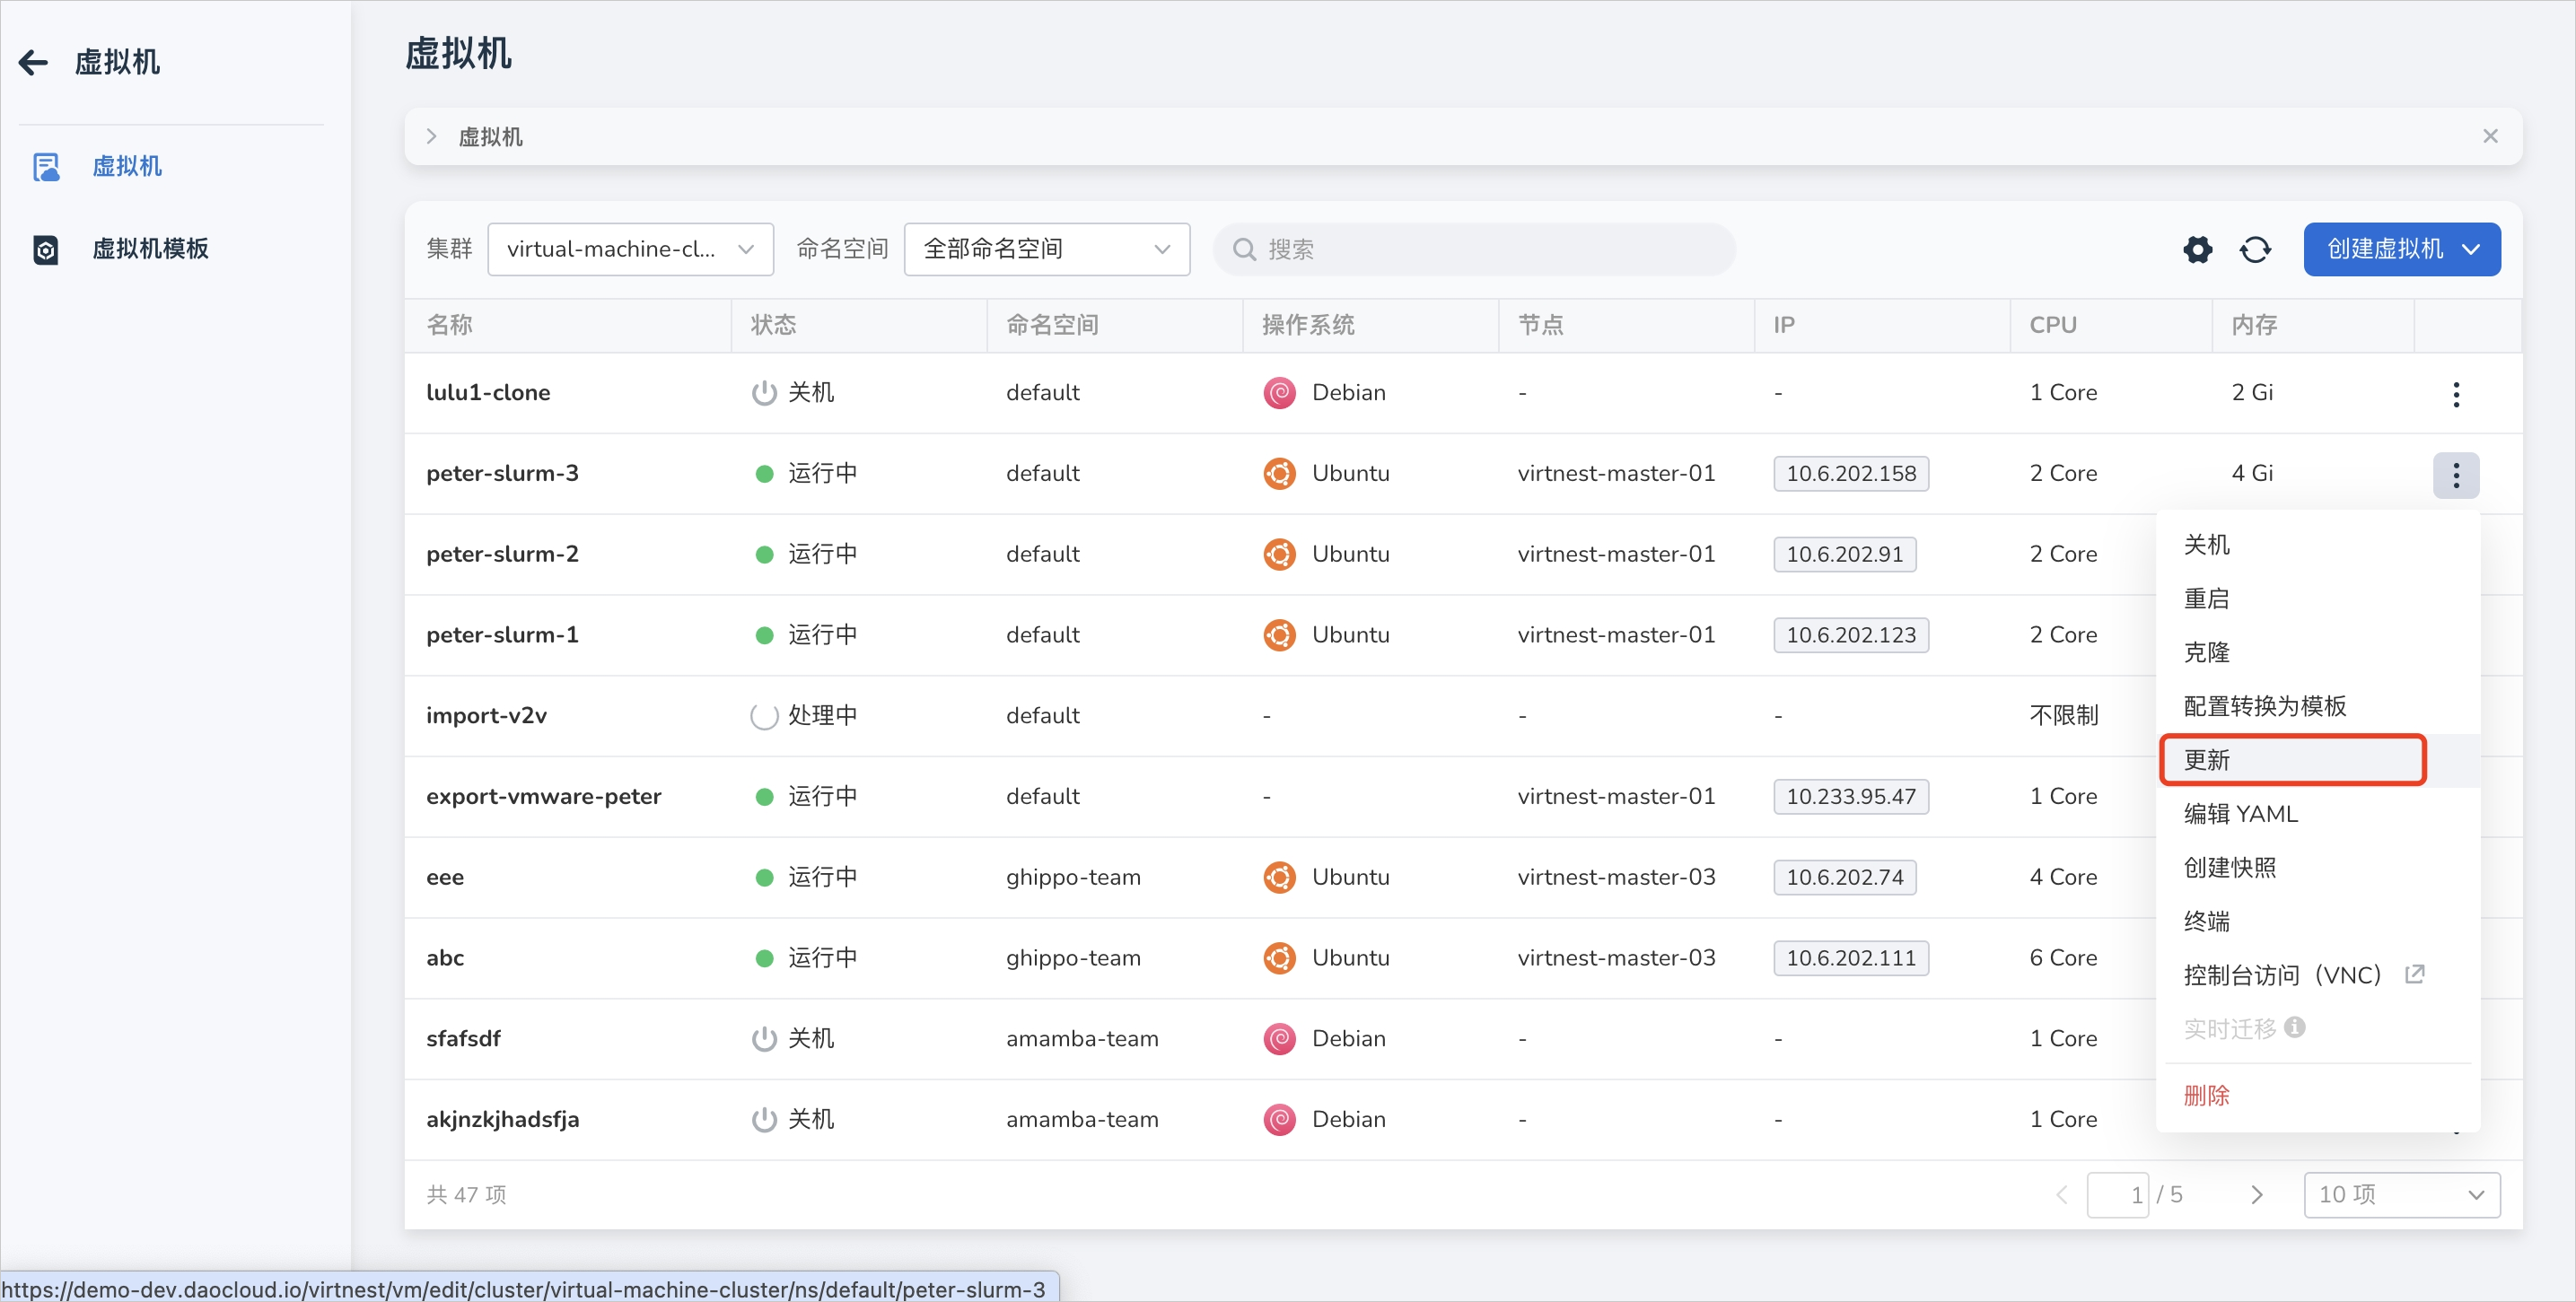Click power status icon for lulu1-clone
The height and width of the screenshot is (1302, 2576).
pyautogui.click(x=764, y=393)
